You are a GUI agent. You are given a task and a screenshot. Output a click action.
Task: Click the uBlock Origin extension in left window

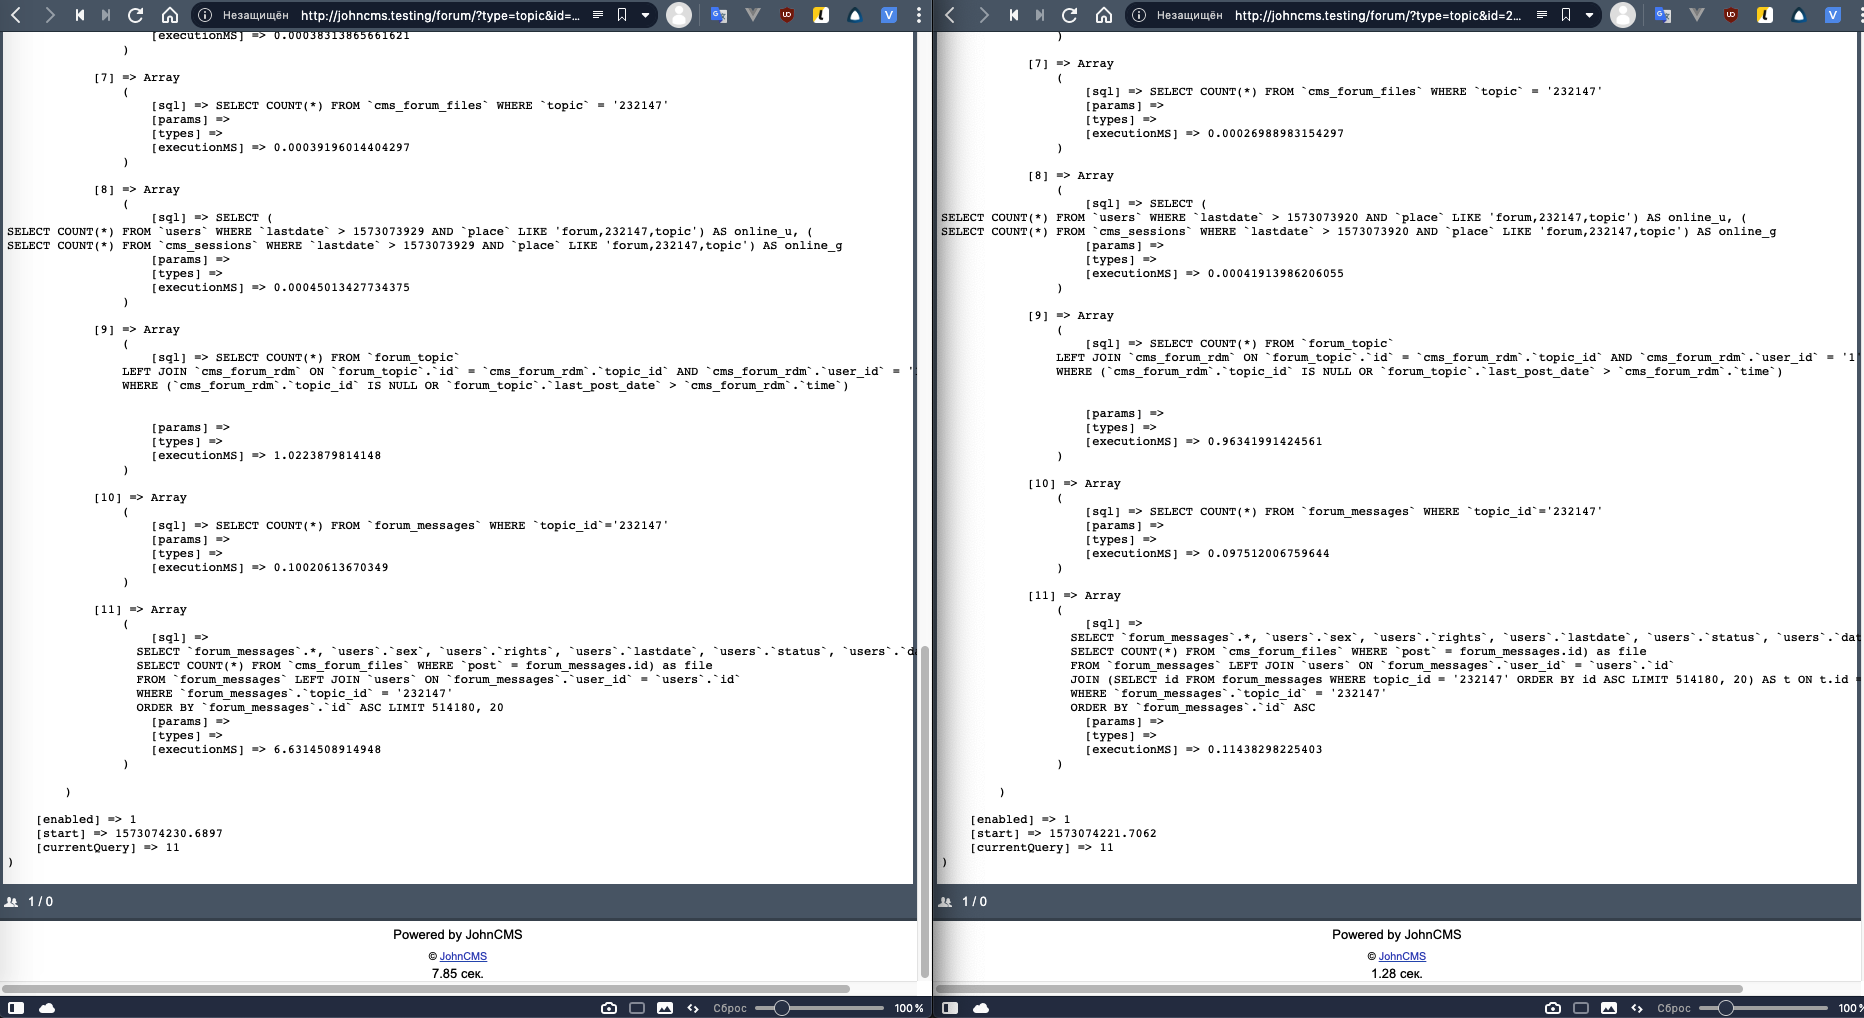[787, 15]
